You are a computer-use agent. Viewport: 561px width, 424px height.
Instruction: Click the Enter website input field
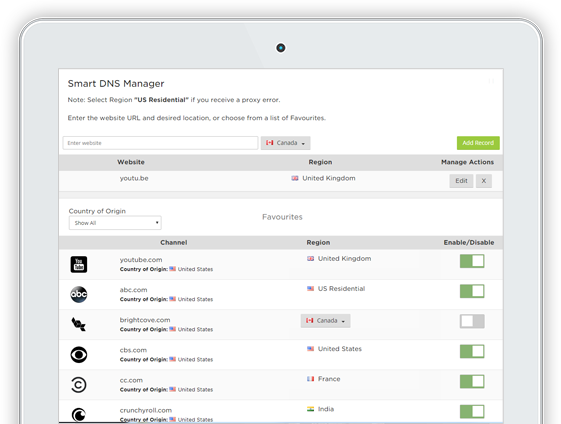[x=160, y=143]
